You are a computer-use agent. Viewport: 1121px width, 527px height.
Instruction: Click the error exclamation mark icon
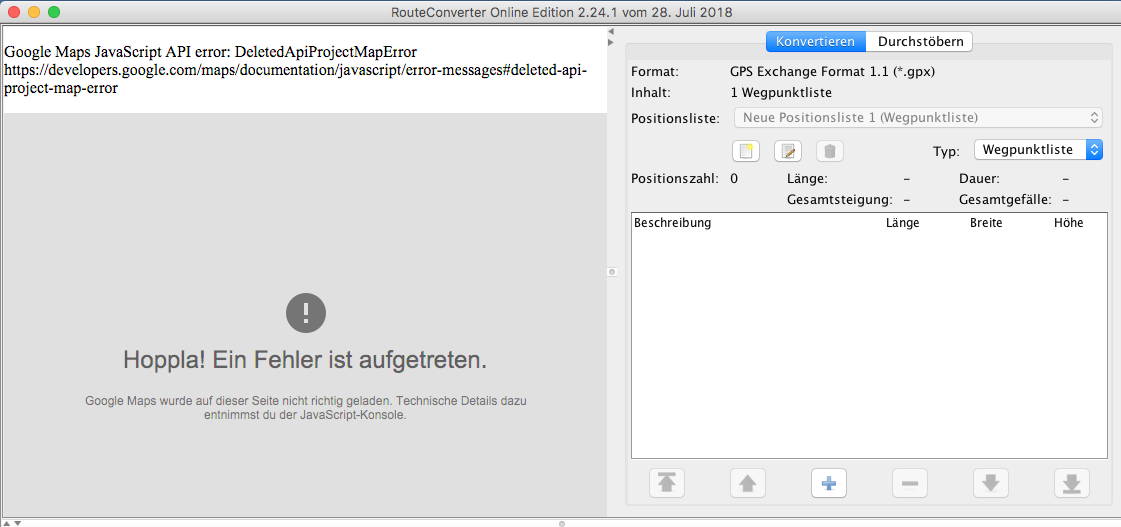coord(305,313)
